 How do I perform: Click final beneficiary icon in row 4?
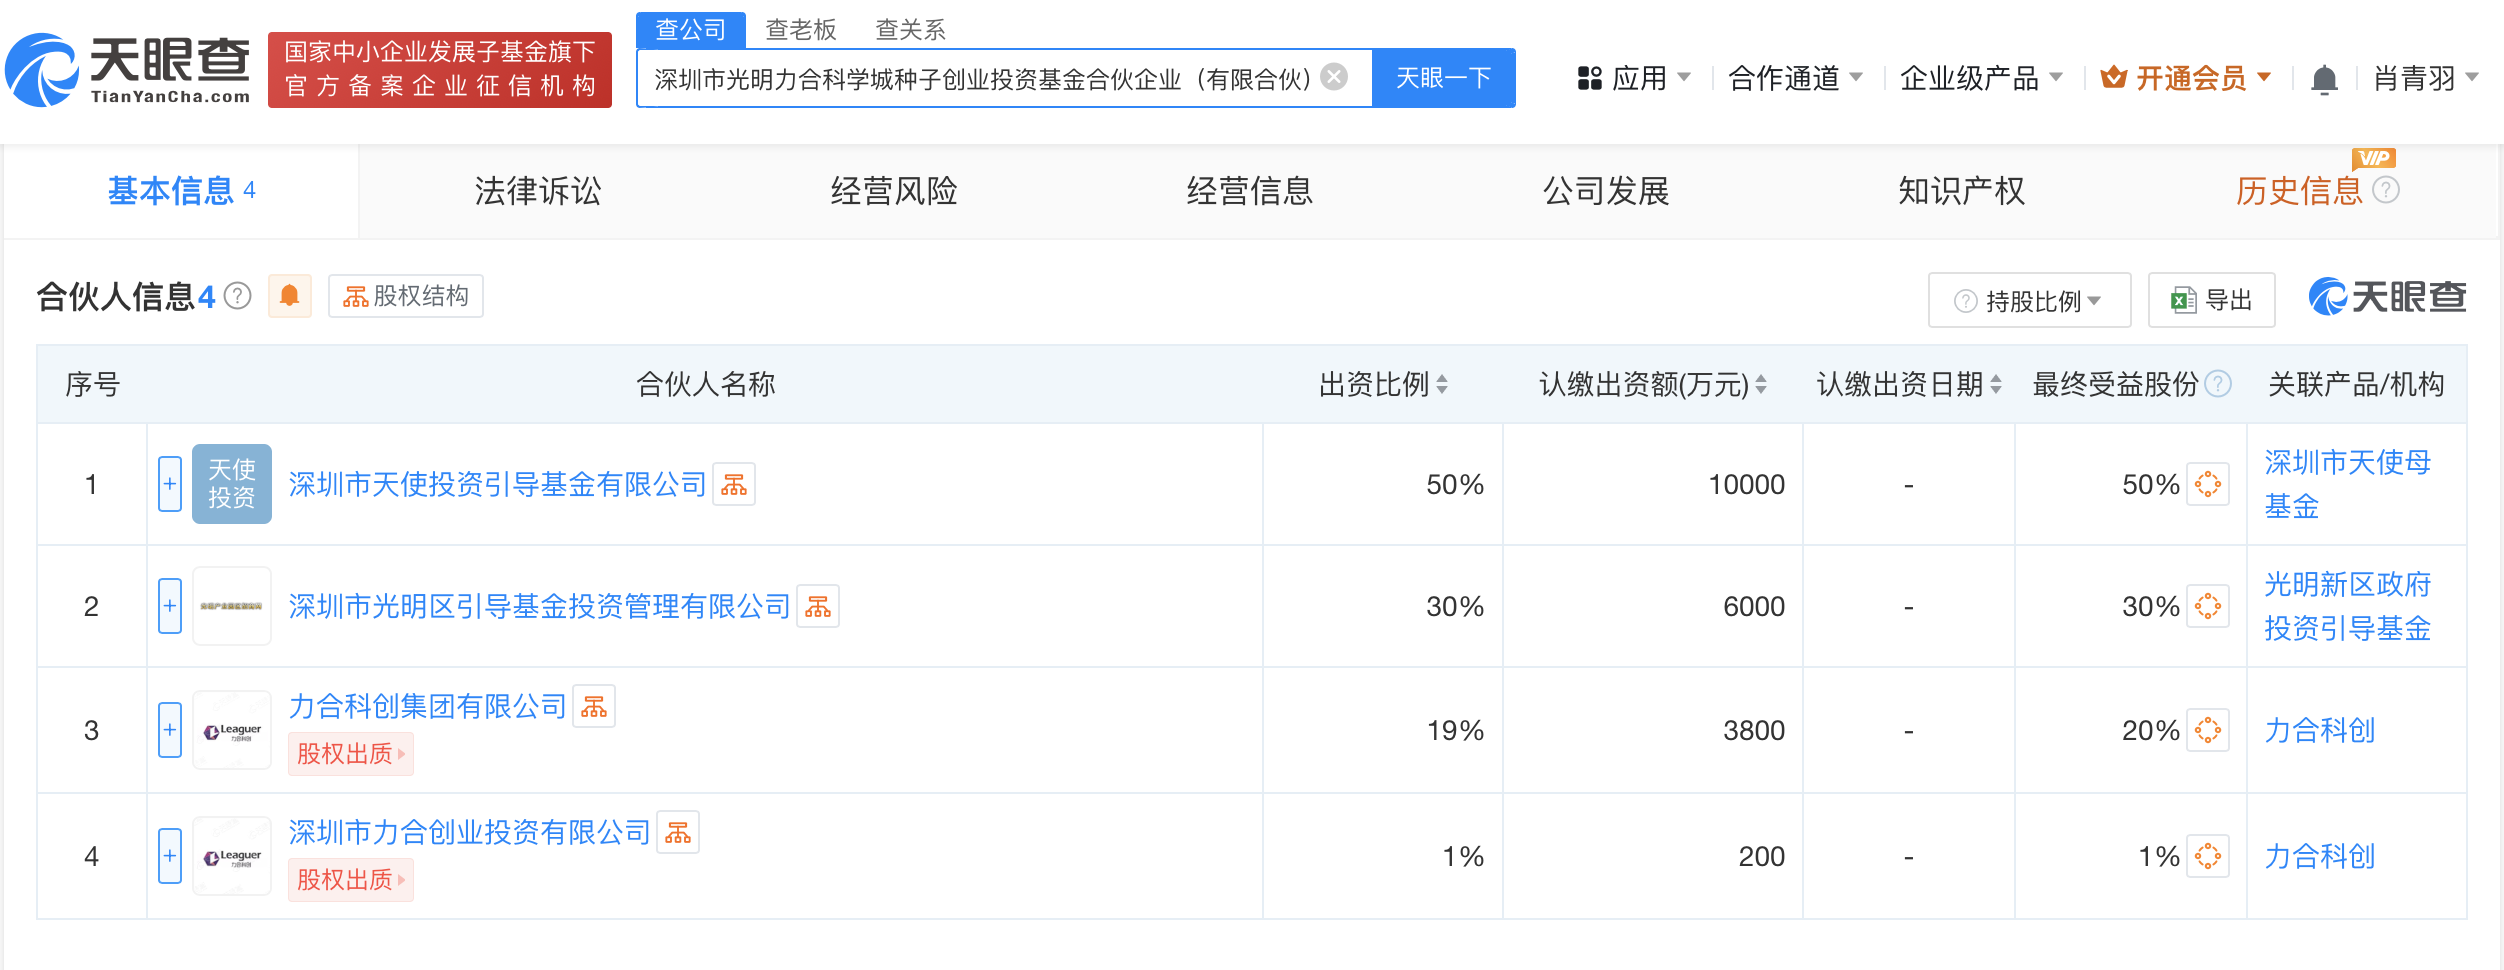tap(2208, 857)
